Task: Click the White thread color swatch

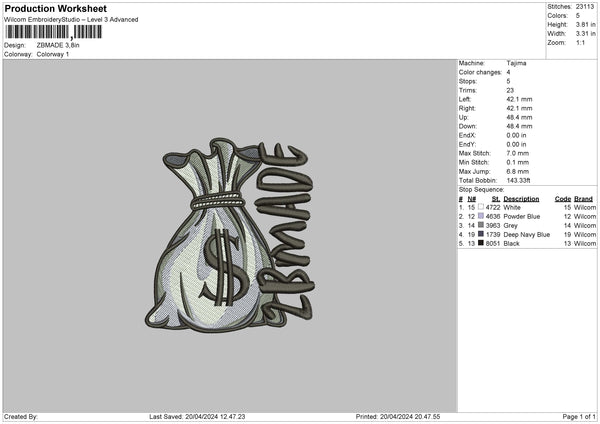Action: point(481,207)
